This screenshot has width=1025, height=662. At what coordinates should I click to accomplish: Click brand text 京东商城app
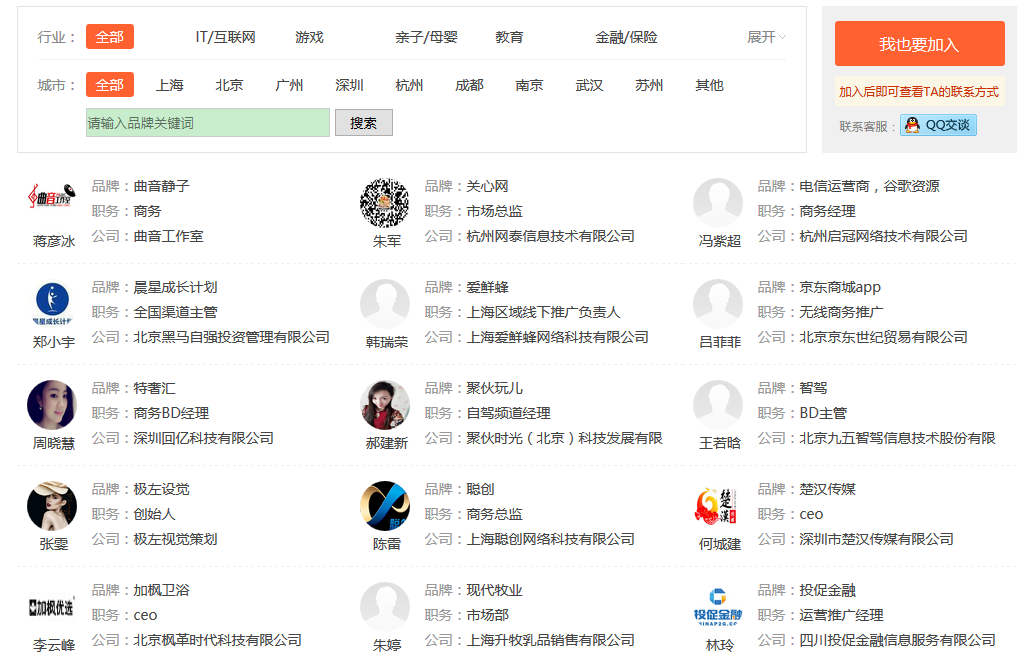[x=840, y=287]
